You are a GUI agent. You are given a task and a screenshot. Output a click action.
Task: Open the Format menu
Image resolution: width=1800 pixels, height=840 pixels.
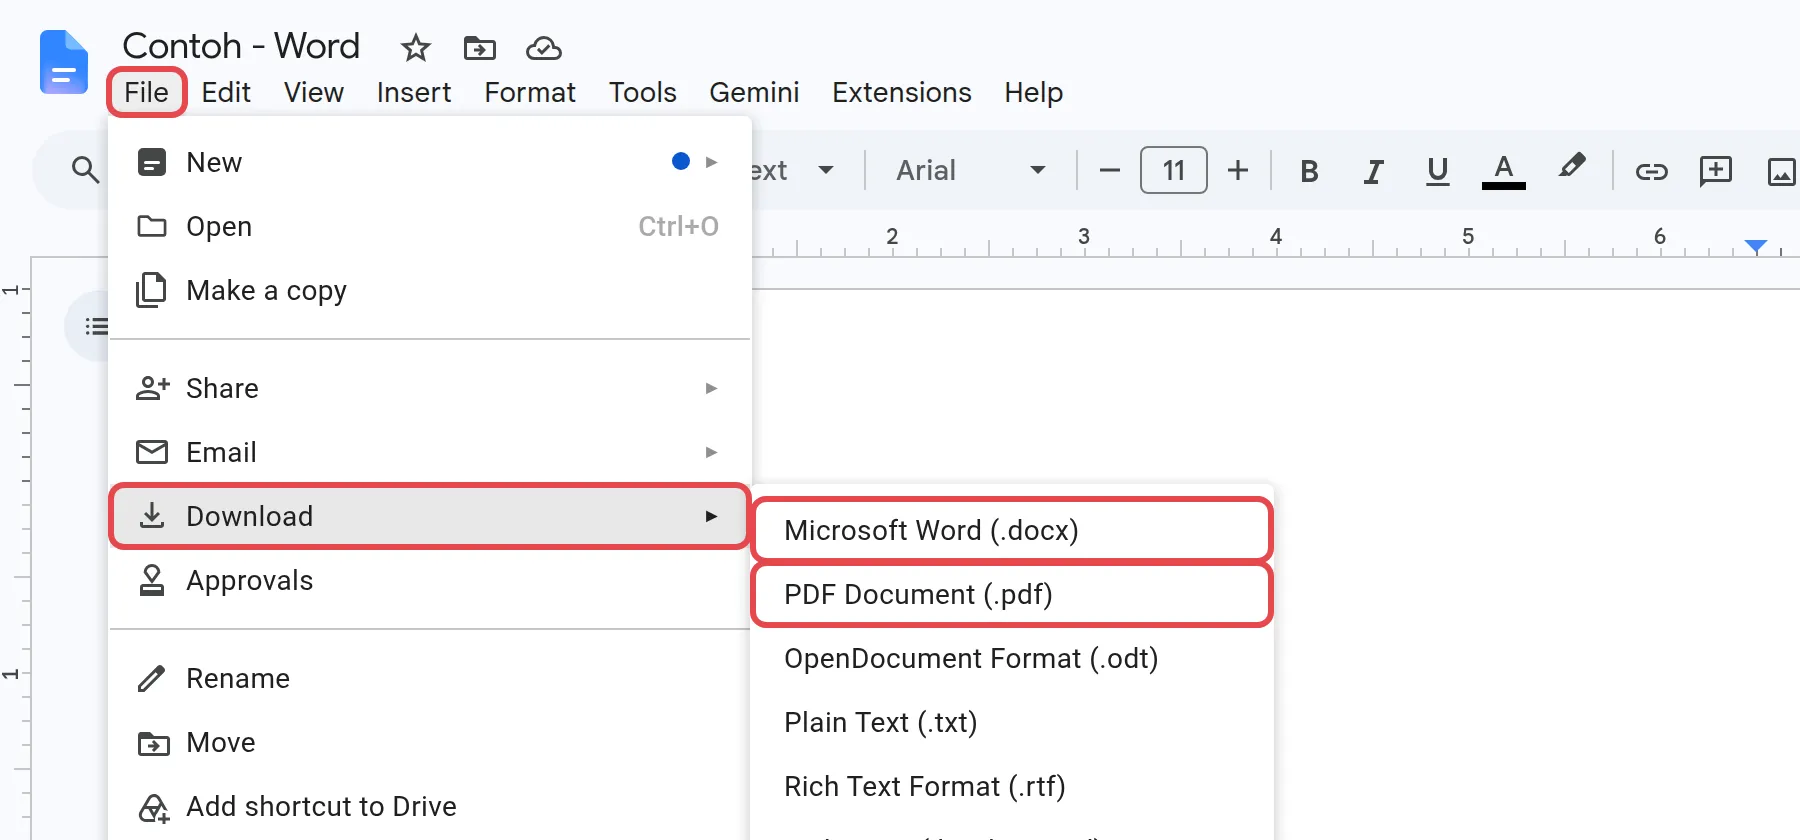tap(530, 92)
